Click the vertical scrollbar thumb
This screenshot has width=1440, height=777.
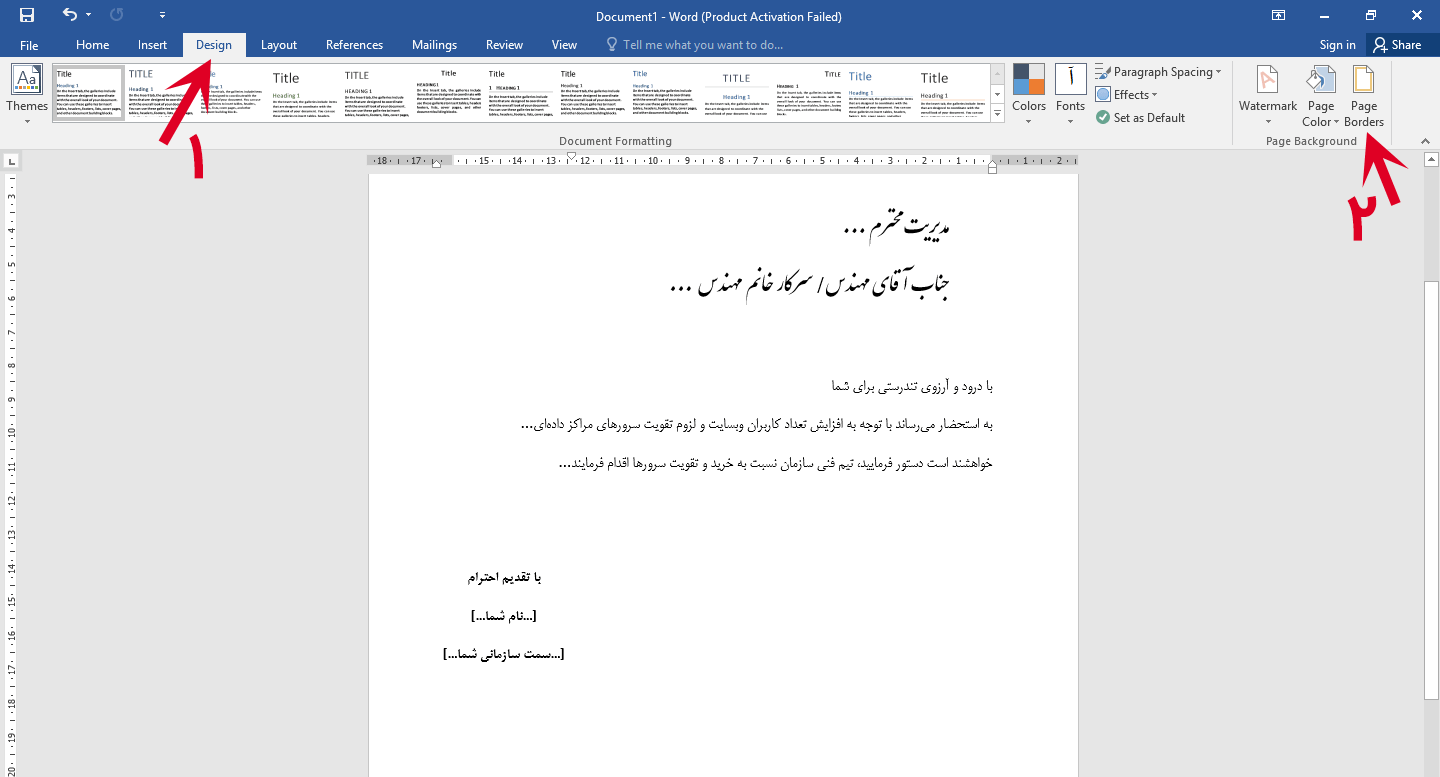tap(1431, 490)
